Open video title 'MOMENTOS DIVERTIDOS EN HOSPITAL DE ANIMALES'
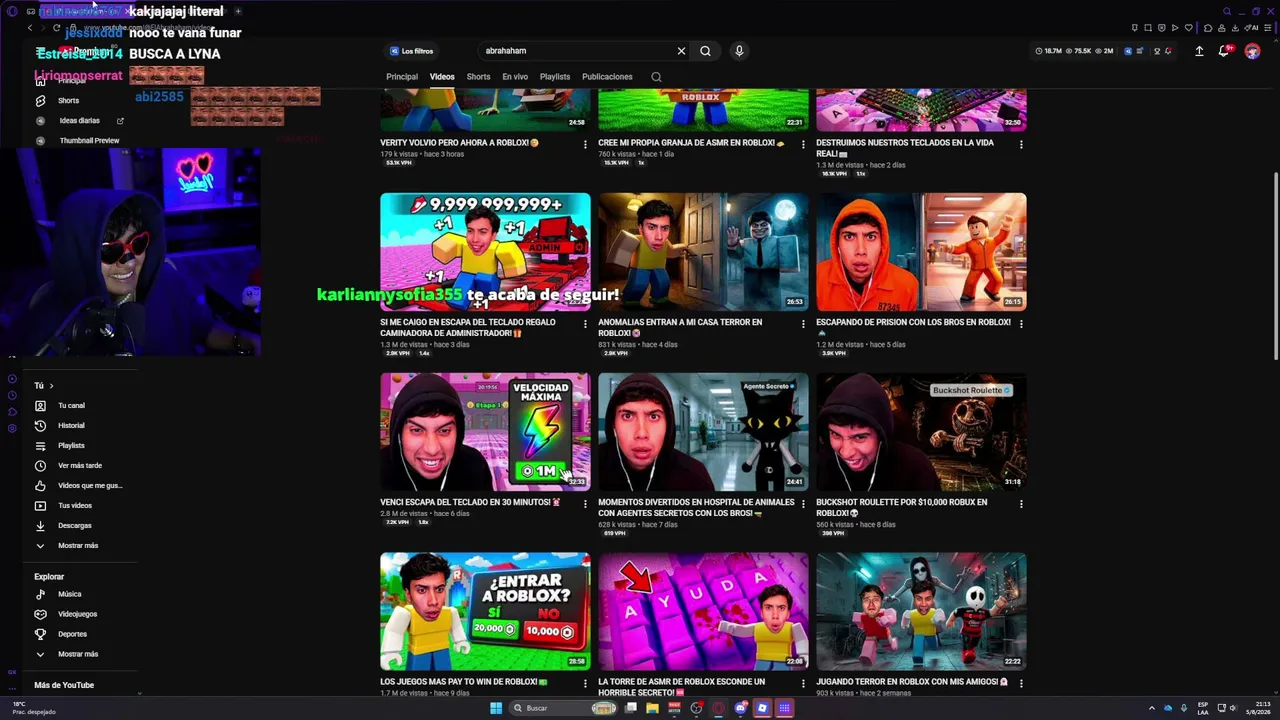 point(694,508)
